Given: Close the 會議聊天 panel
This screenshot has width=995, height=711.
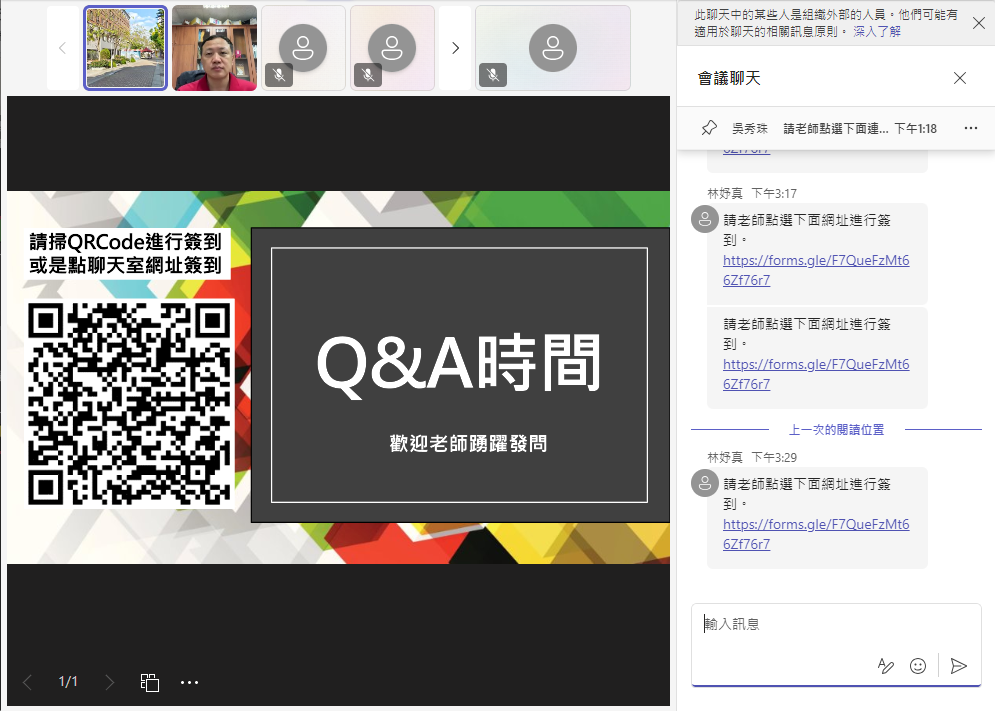Looking at the screenshot, I should point(959,78).
